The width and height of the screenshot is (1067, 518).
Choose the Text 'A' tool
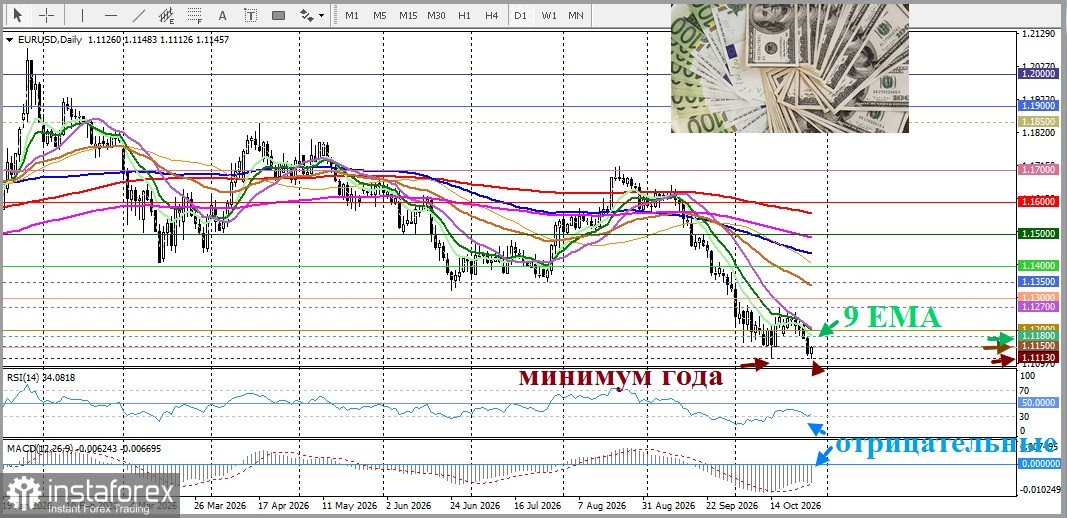tap(222, 14)
